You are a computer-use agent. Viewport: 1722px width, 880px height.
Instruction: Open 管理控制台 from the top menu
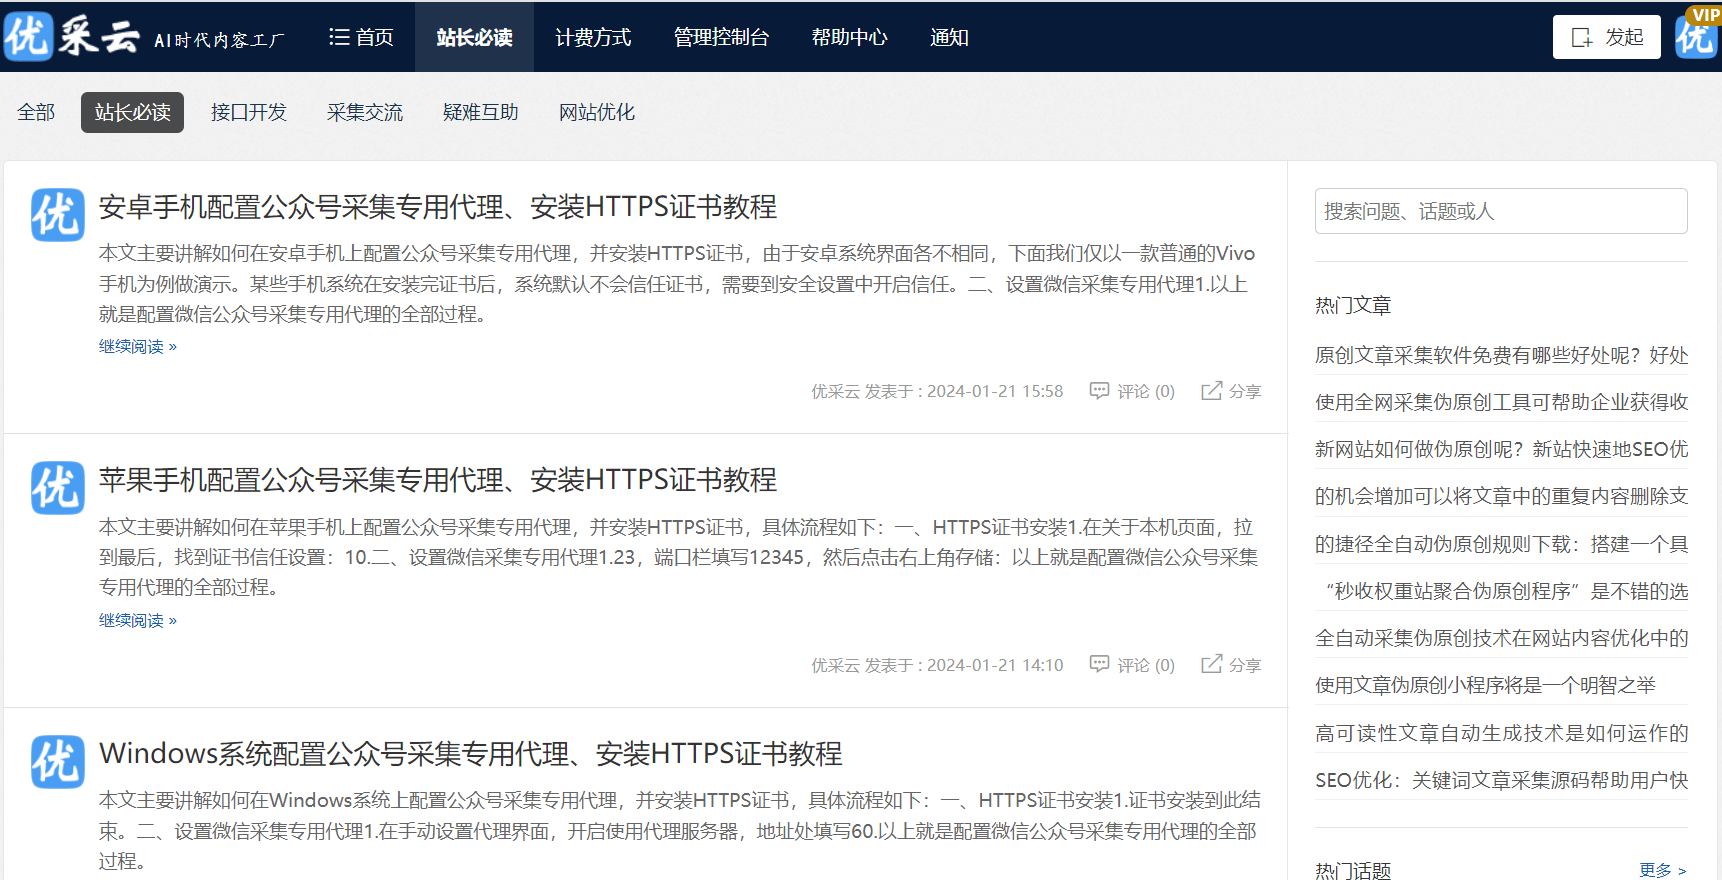pyautogui.click(x=721, y=37)
